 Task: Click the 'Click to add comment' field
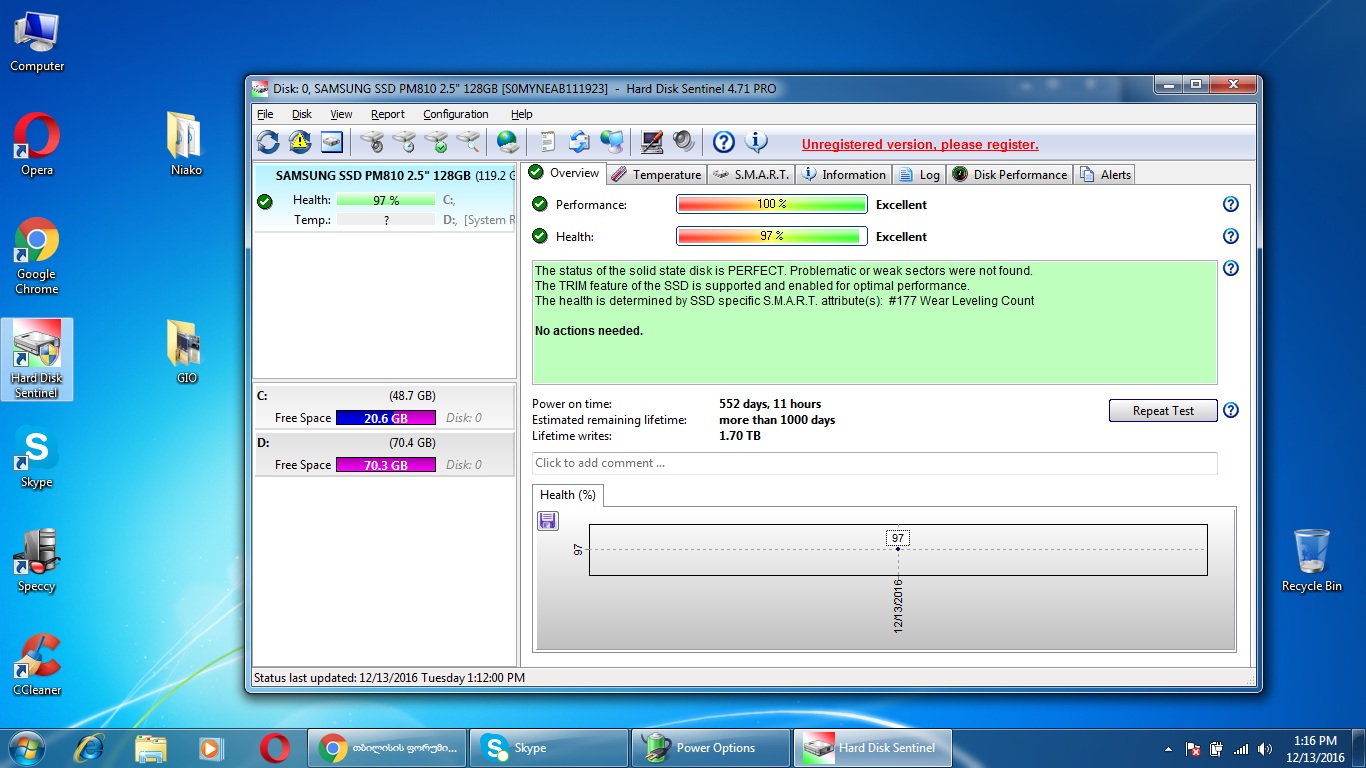coord(874,463)
